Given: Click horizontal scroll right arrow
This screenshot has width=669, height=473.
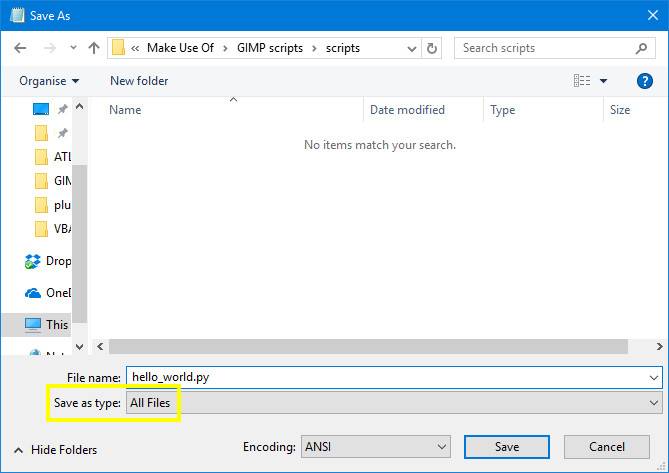Looking at the screenshot, I should click(x=659, y=346).
